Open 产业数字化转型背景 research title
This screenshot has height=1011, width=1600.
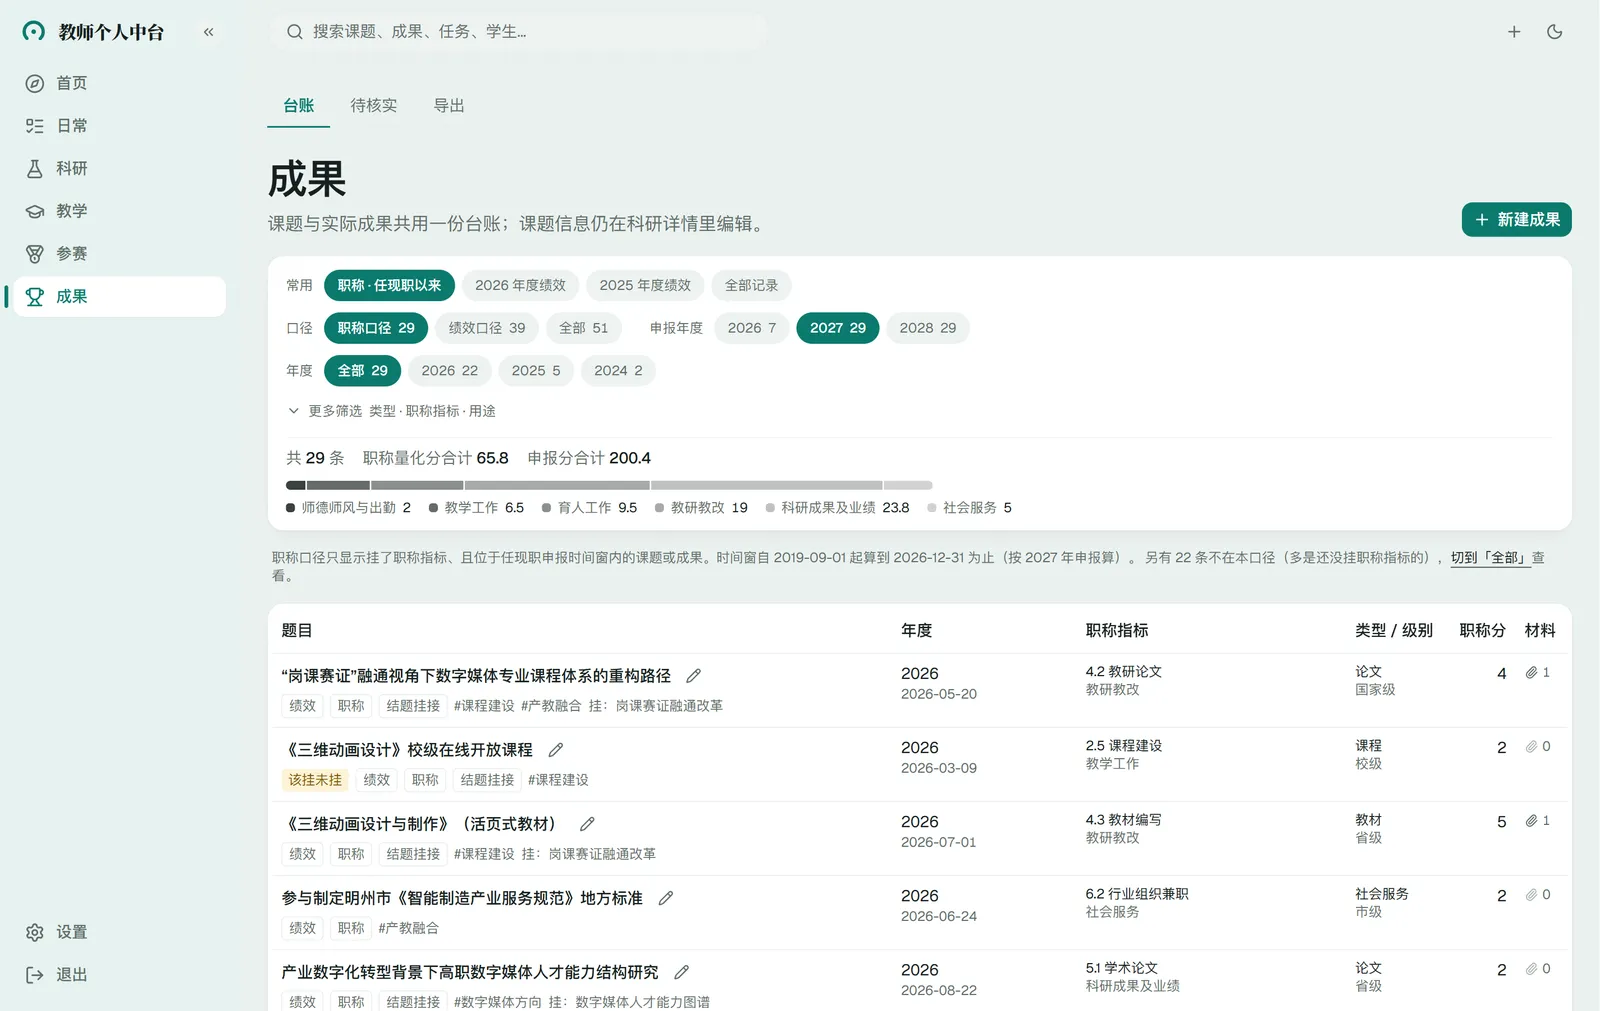click(470, 972)
